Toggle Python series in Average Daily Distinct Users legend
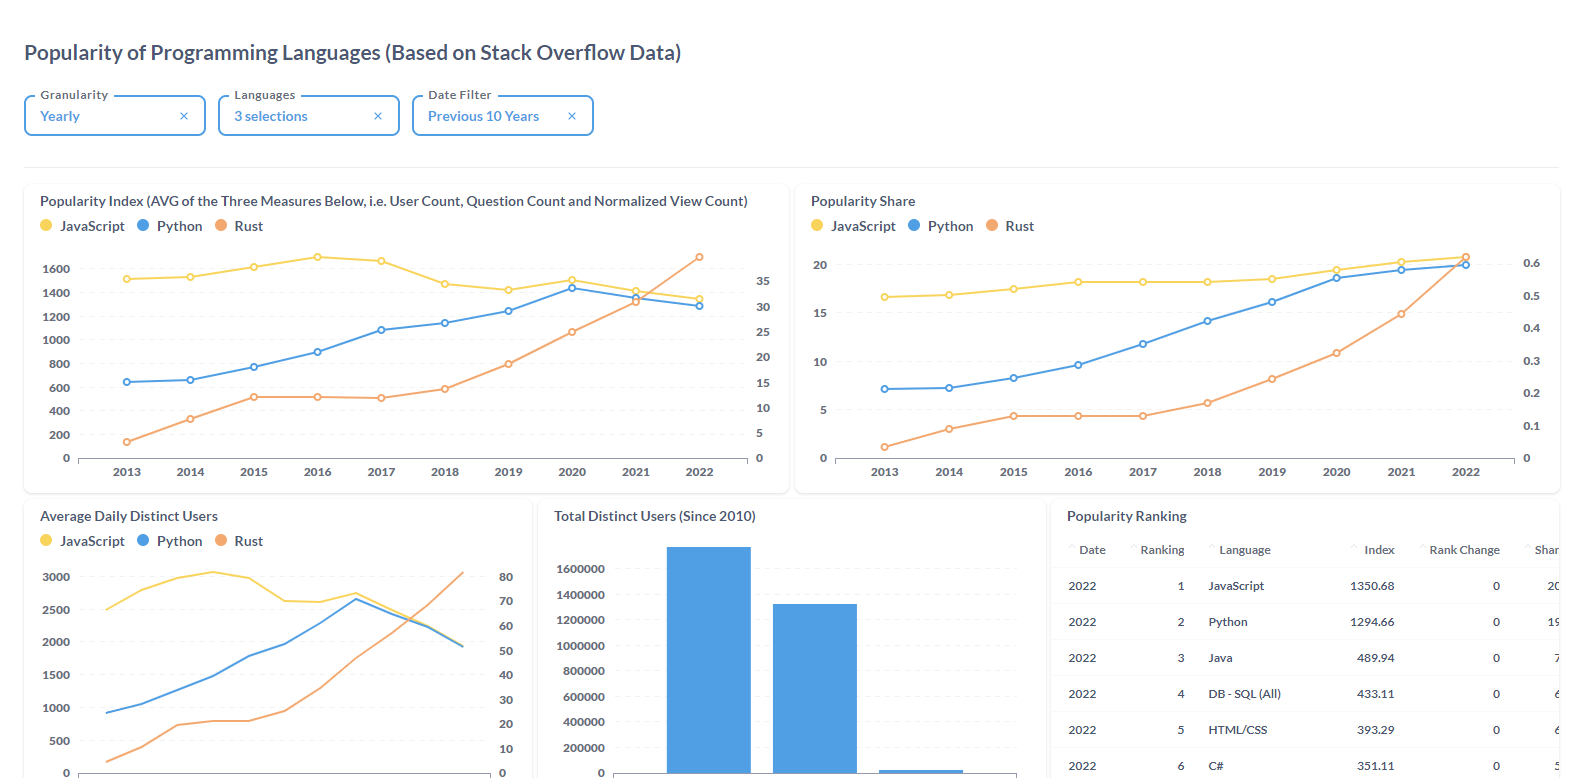1575x778 pixels. tap(170, 541)
